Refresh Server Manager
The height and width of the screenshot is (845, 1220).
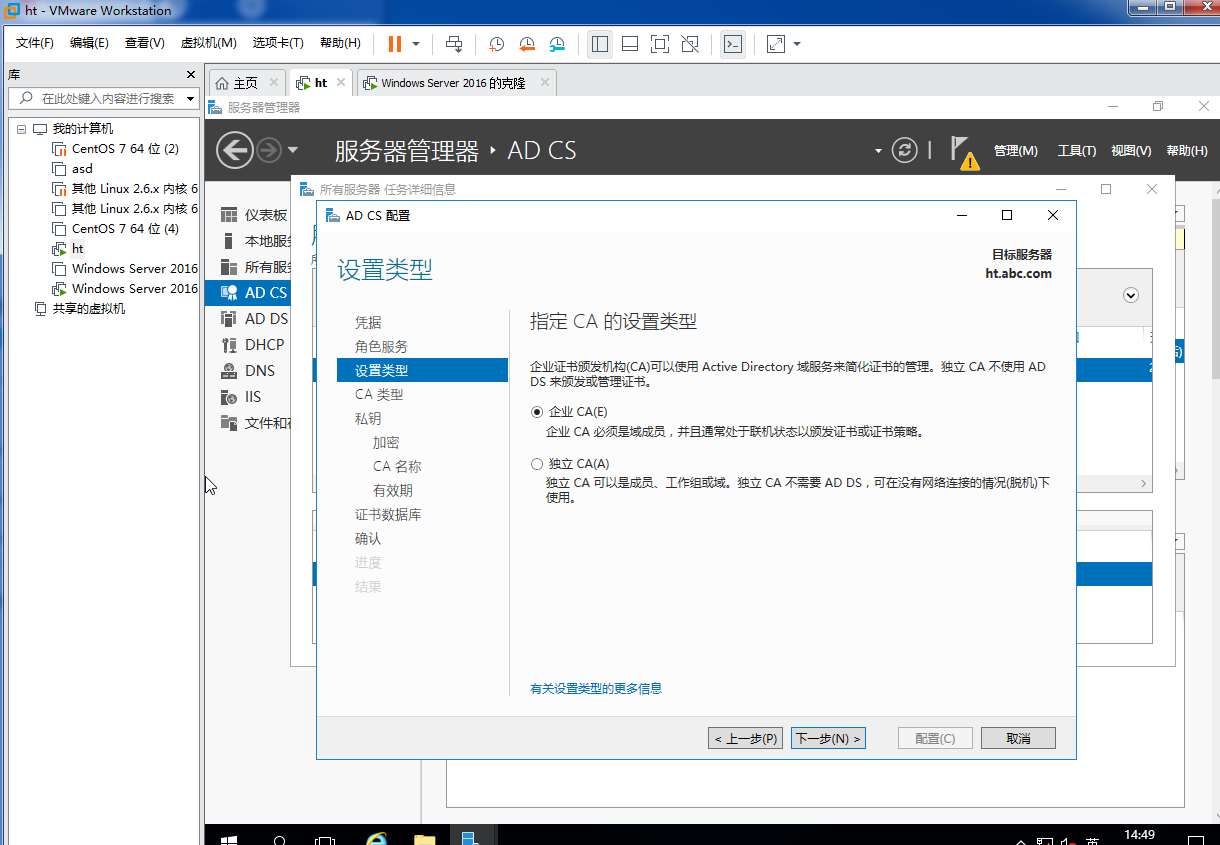[904, 150]
